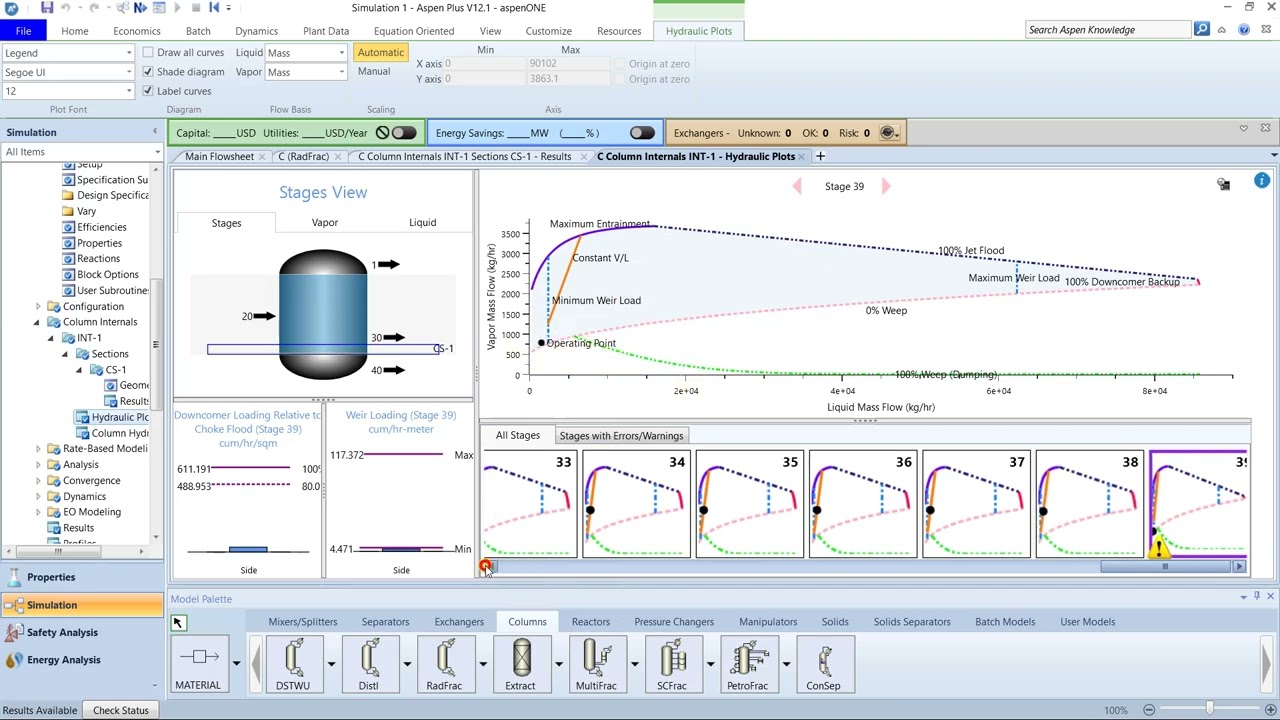Click the Check Status button
1280x720 pixels.
121,710
